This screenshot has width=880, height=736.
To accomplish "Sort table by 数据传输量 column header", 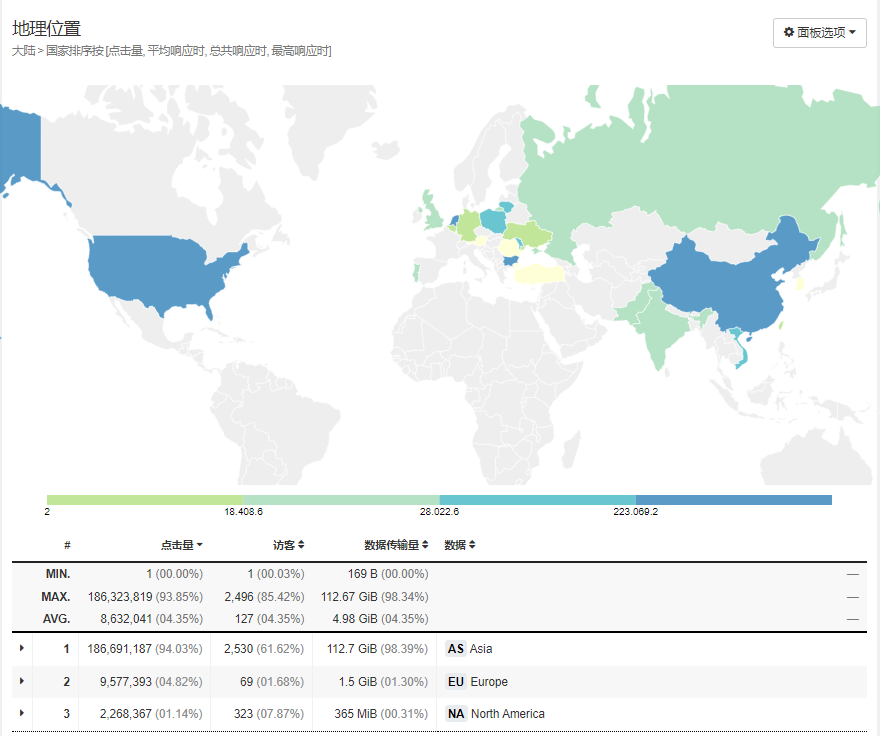I will pyautogui.click(x=396, y=545).
